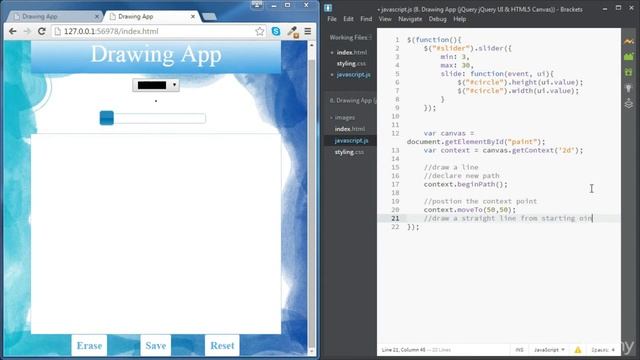Screen dimensions: 640x360
Task: Click the Spaces indentation setting in status bar
Action: (x=603, y=350)
